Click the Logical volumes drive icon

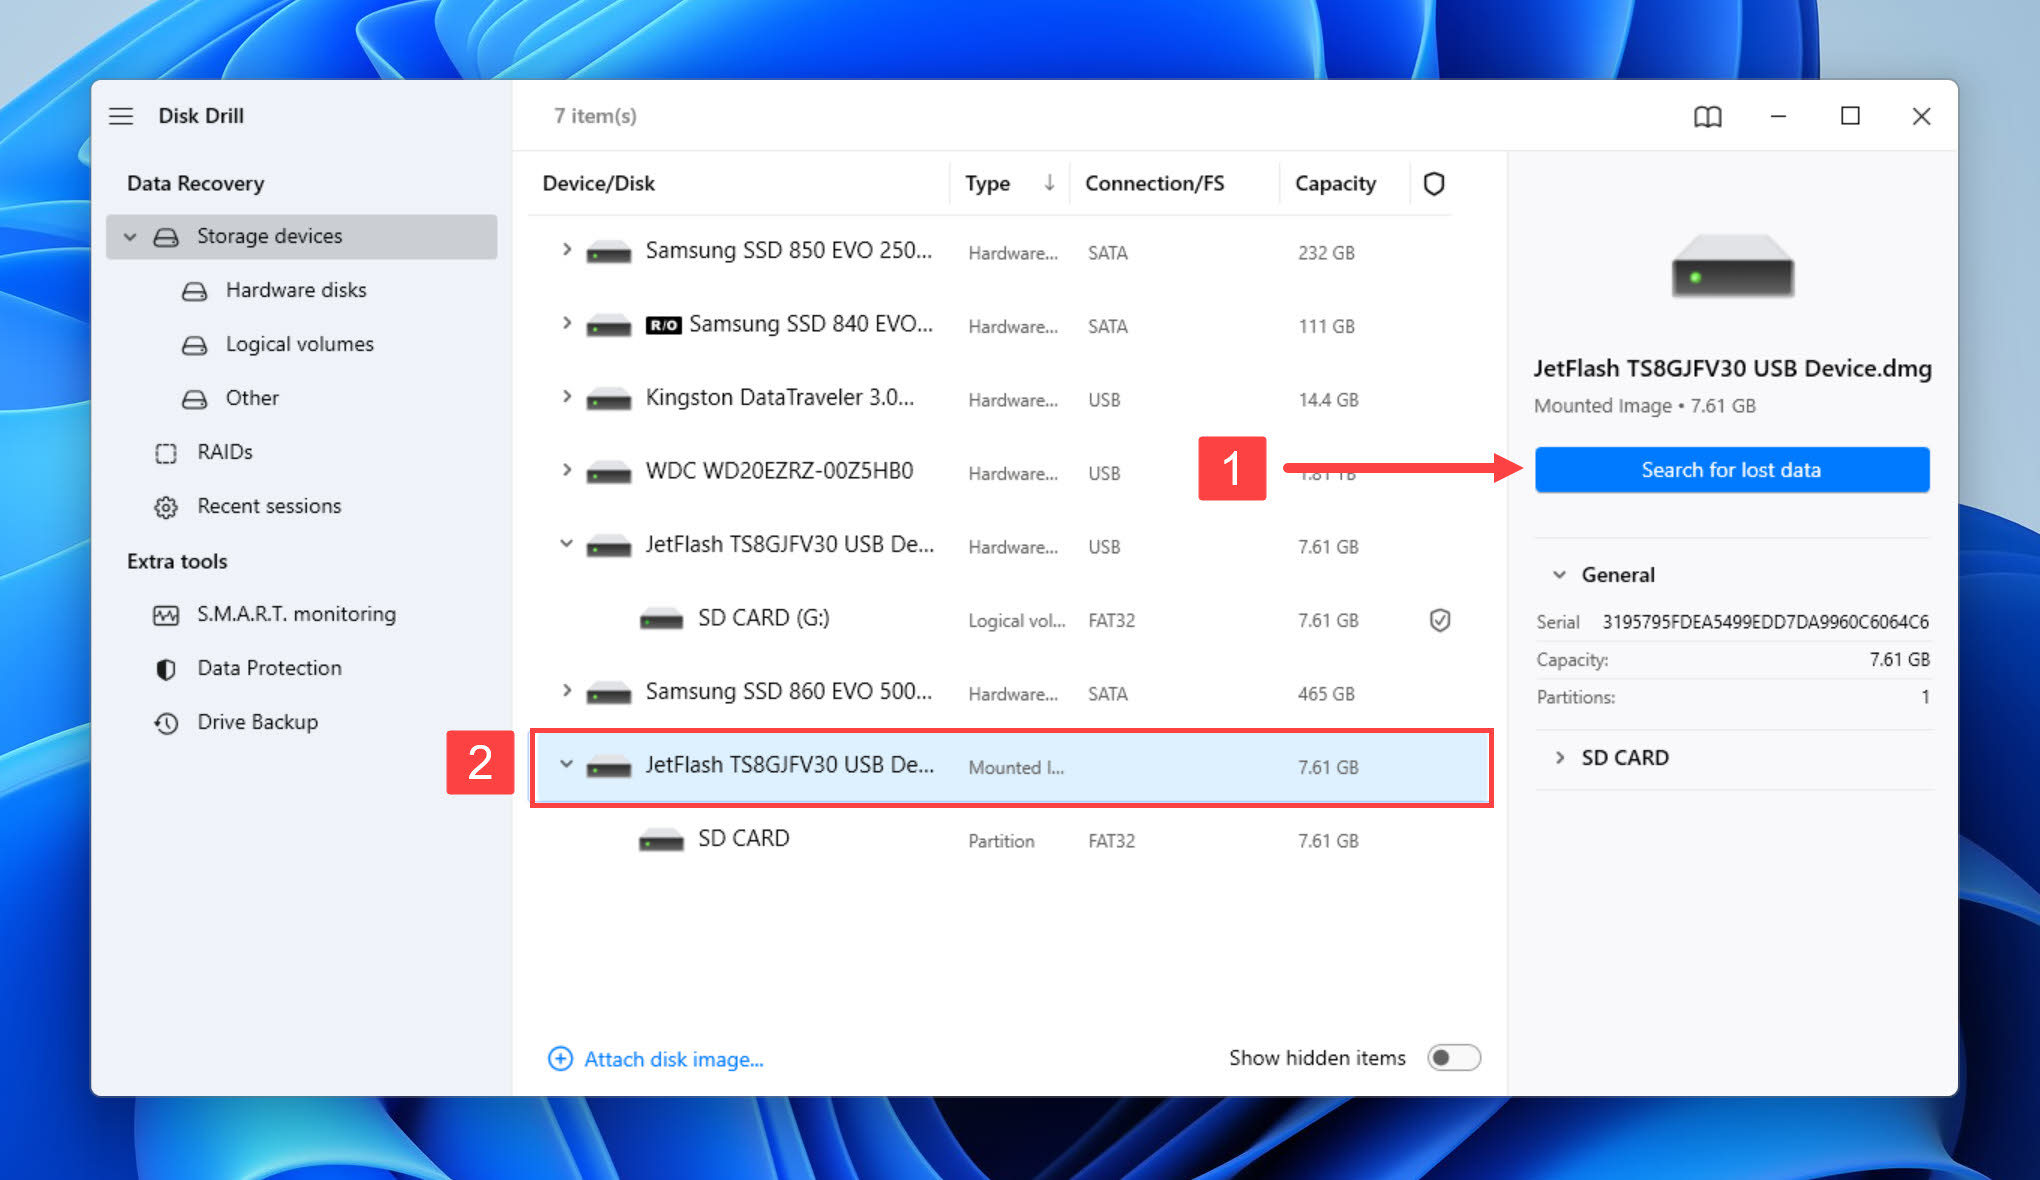coord(194,345)
